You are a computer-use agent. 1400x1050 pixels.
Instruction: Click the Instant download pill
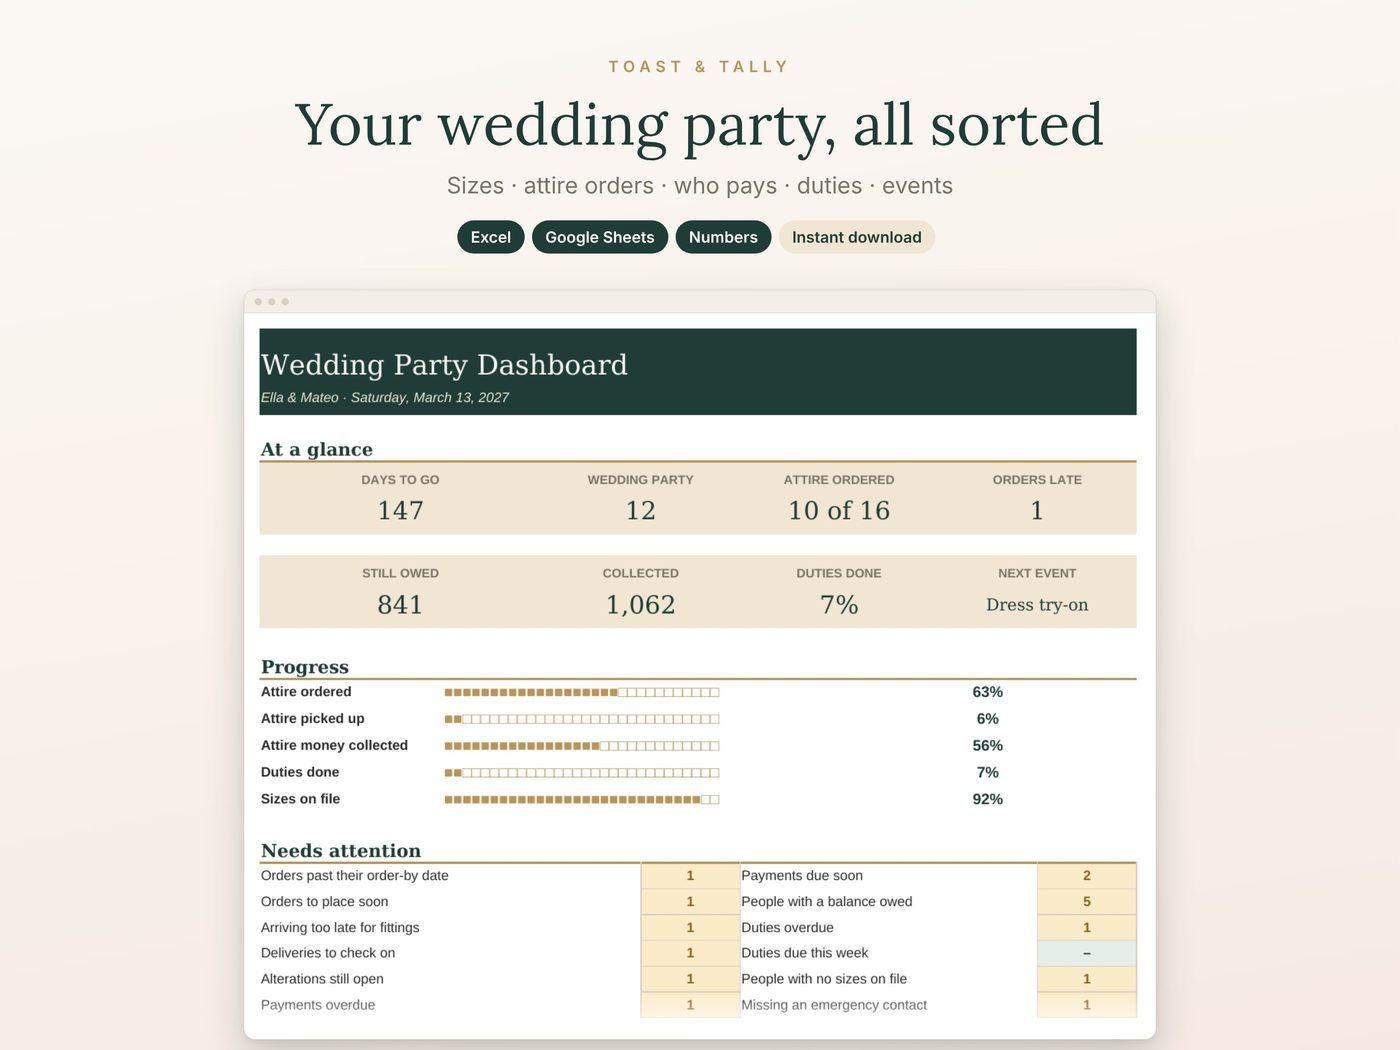[857, 237]
